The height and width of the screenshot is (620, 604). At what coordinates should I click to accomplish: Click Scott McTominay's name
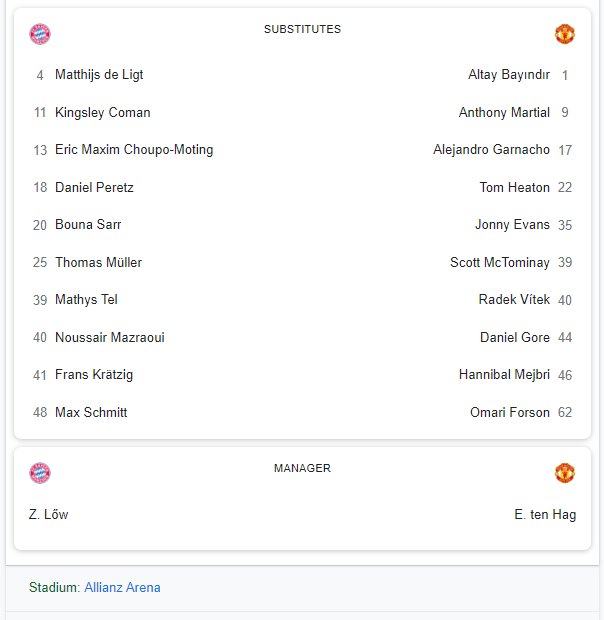pos(499,263)
